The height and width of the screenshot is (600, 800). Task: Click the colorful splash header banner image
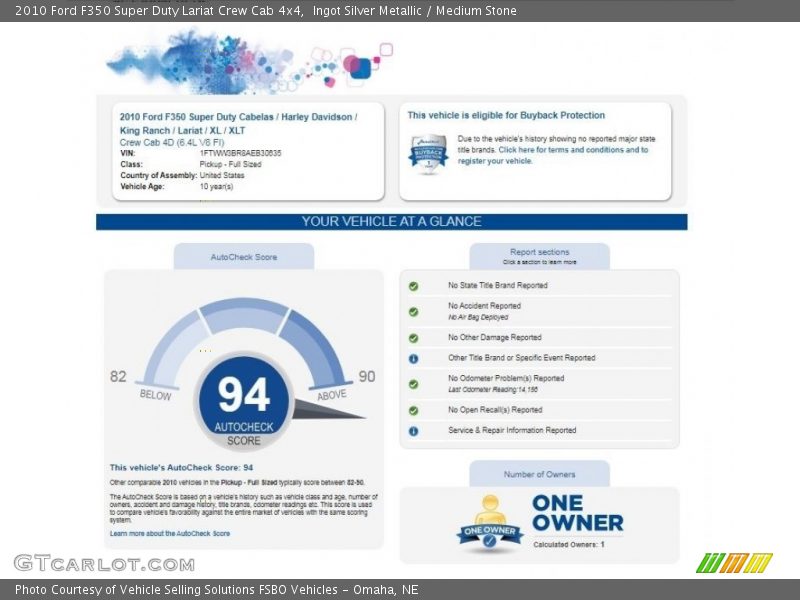(x=249, y=61)
